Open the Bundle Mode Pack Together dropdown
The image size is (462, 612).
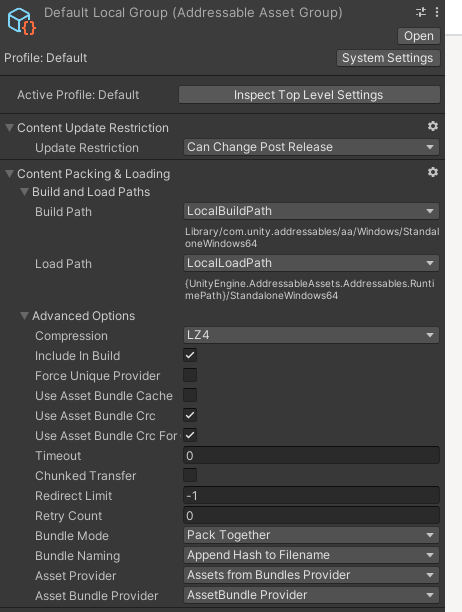(x=311, y=535)
